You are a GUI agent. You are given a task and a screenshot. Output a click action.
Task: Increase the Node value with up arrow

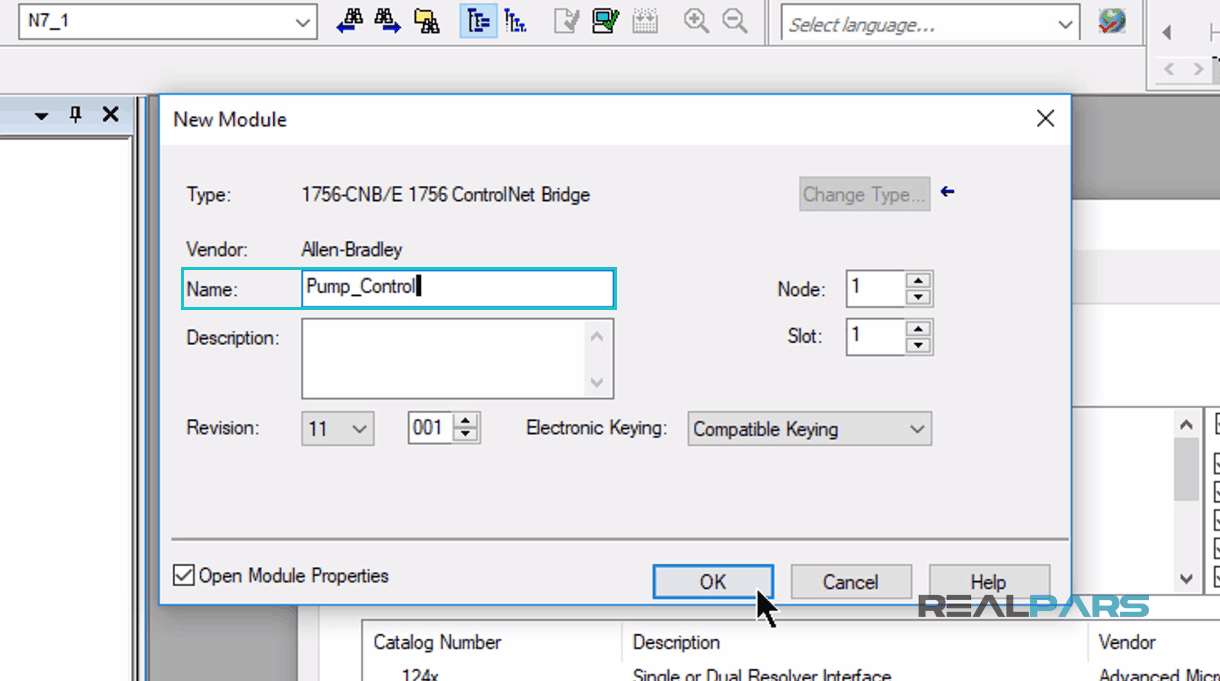[918, 281]
